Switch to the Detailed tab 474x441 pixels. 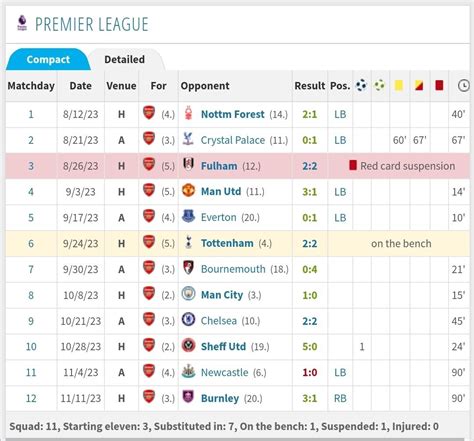tap(125, 59)
